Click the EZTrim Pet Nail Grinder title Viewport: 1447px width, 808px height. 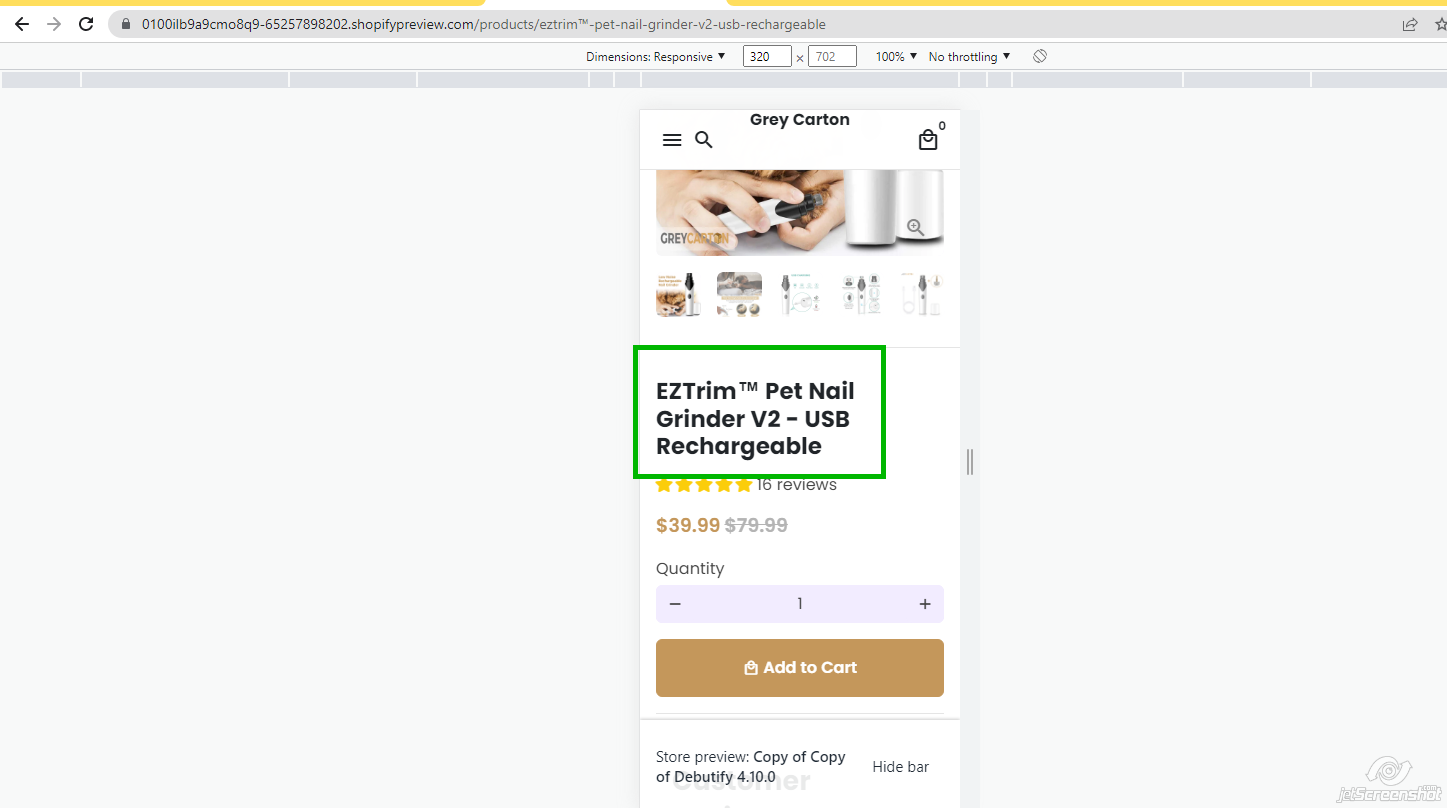(756, 419)
